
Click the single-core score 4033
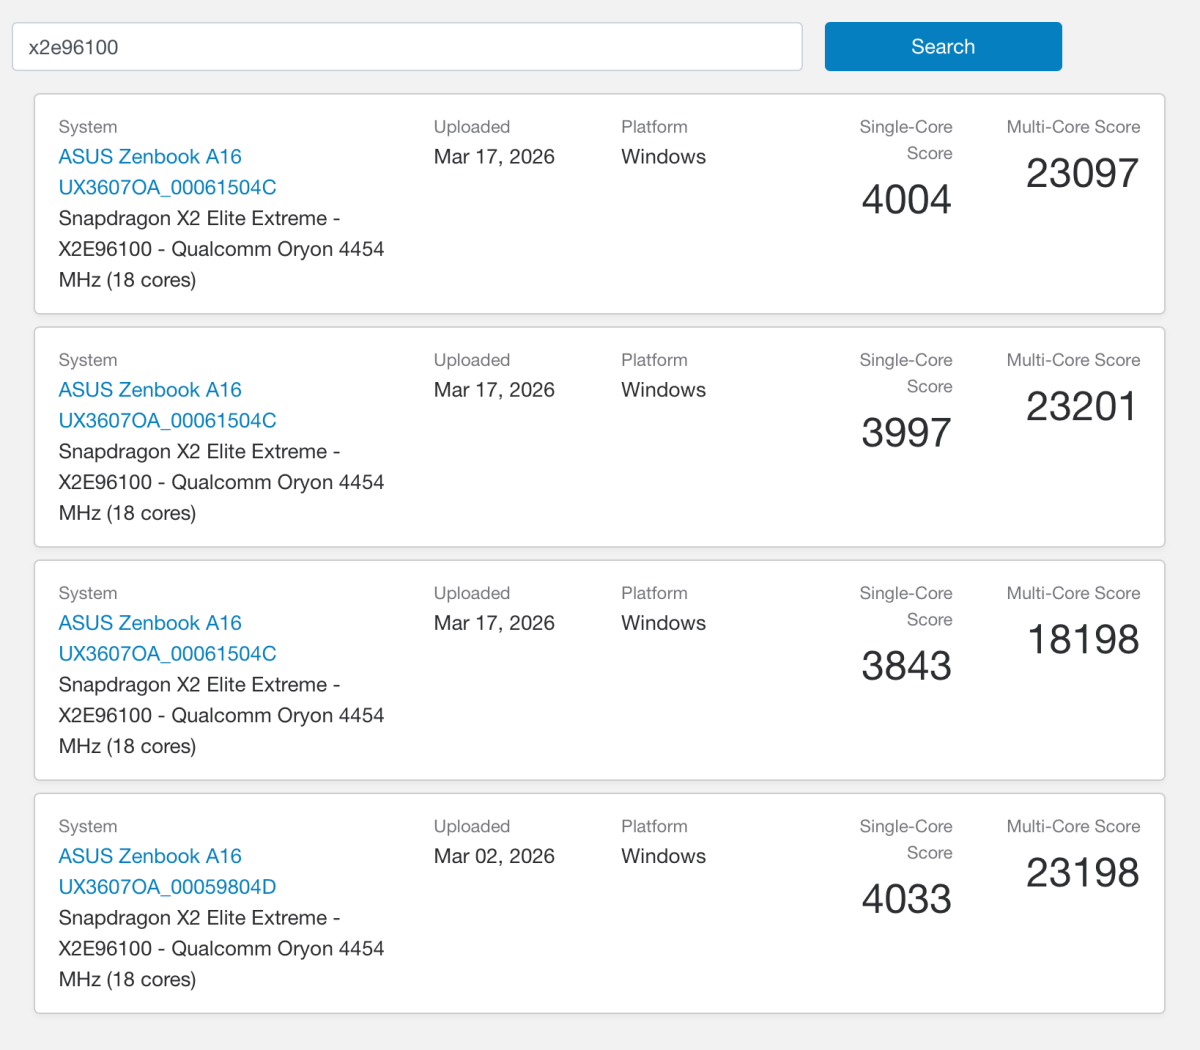pyautogui.click(x=906, y=899)
